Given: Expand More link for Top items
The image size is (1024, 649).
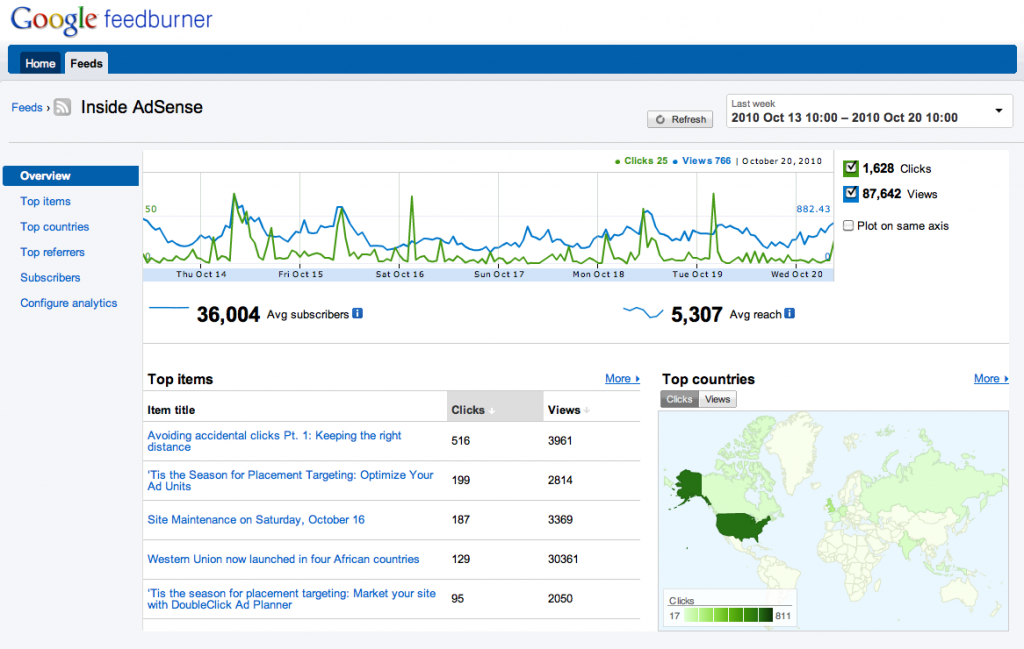Looking at the screenshot, I should pos(622,379).
